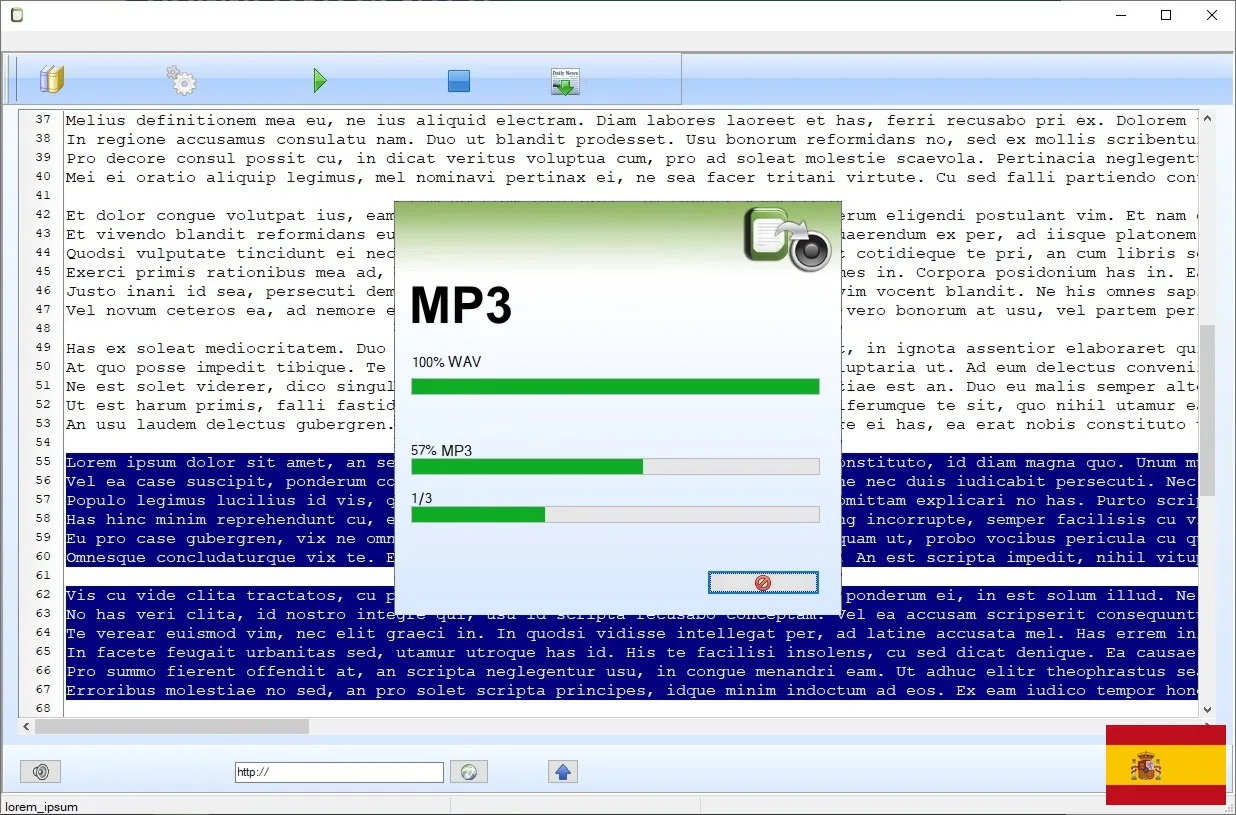Click the vertical scrollbar up arrow
The image size is (1236, 815).
coord(1207,119)
